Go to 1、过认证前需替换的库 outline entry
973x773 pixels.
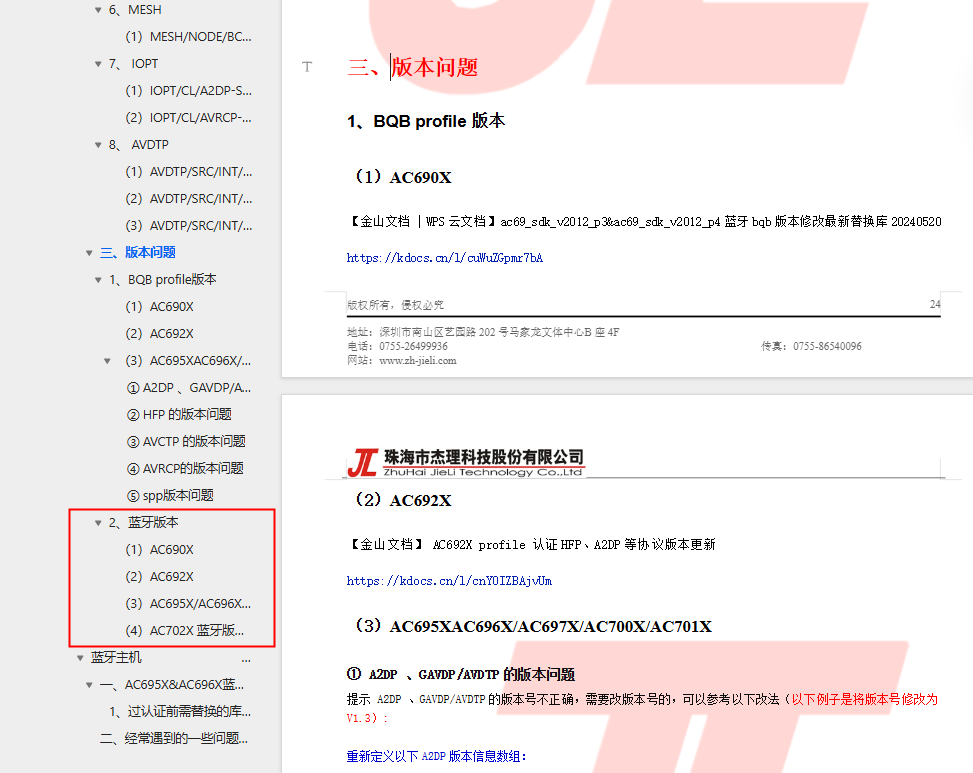[180, 712]
